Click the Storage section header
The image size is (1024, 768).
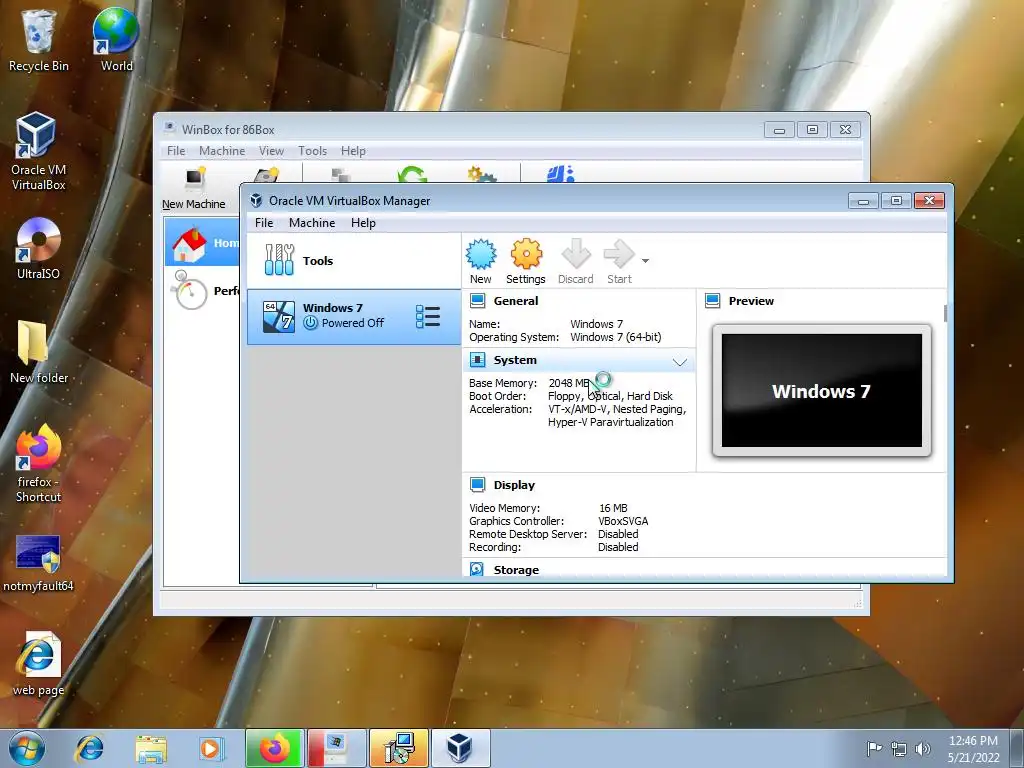(516, 570)
